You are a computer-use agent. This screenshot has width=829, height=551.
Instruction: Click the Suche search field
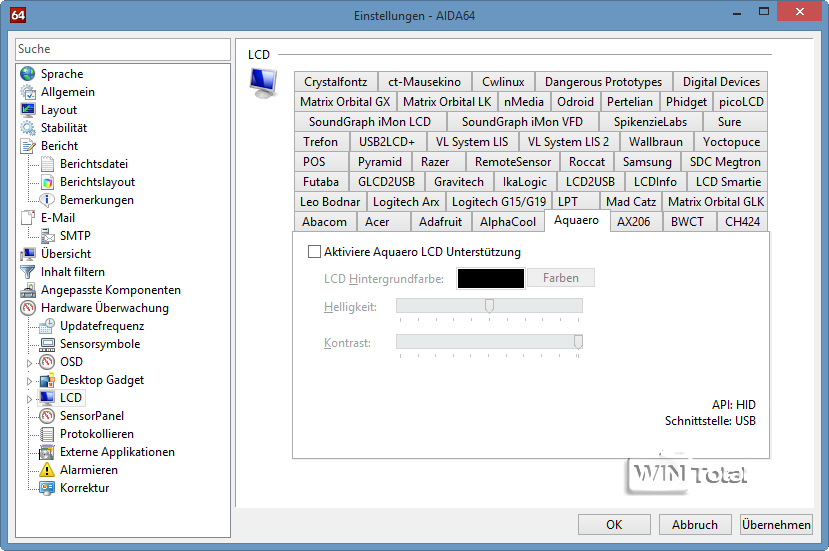click(x=123, y=49)
